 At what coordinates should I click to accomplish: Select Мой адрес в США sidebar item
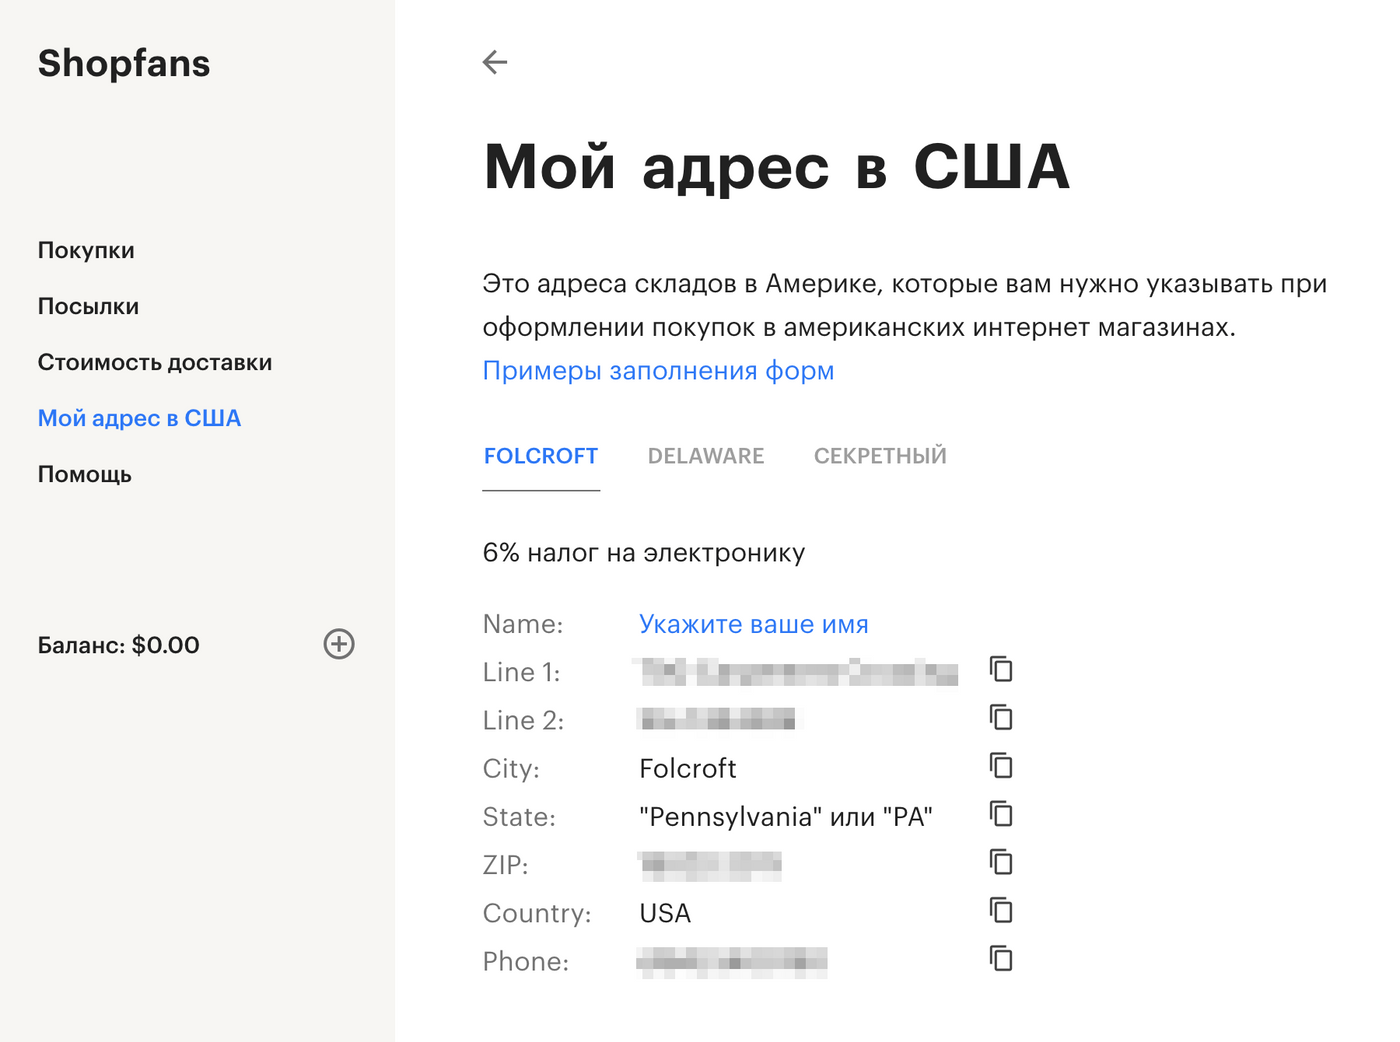[x=139, y=418]
